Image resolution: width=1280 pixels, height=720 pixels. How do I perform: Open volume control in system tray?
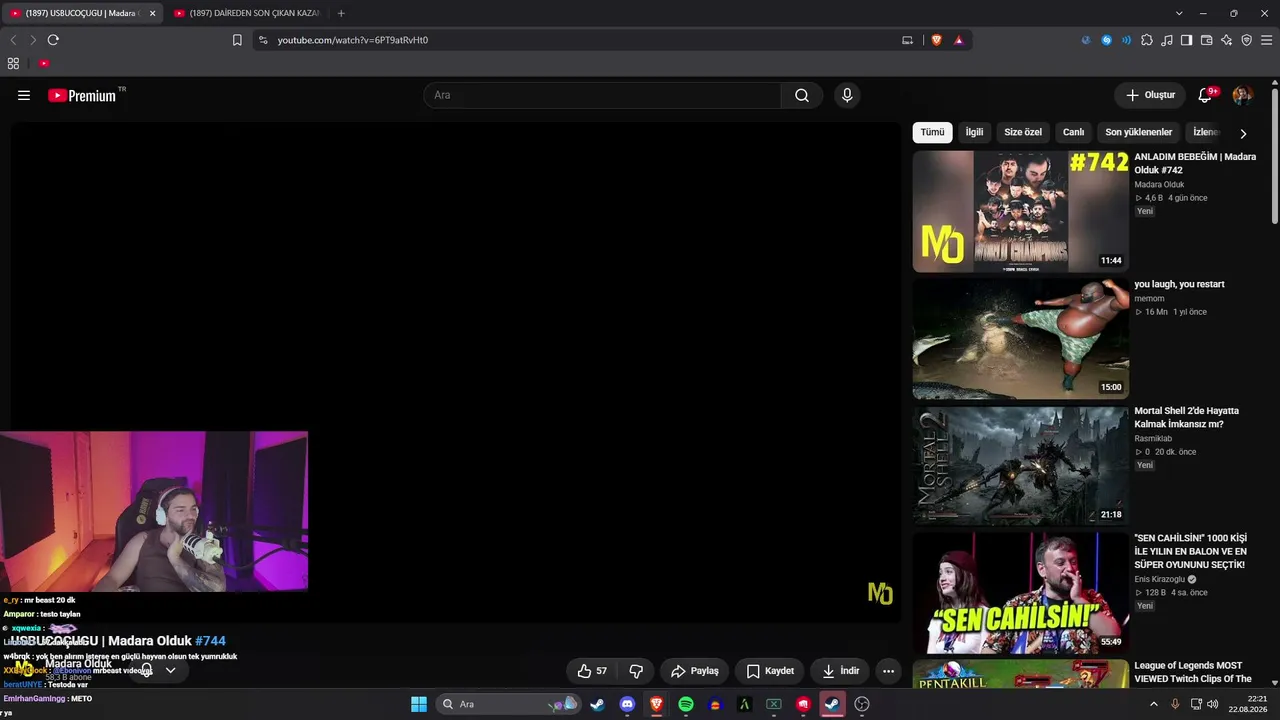pyautogui.click(x=1213, y=704)
